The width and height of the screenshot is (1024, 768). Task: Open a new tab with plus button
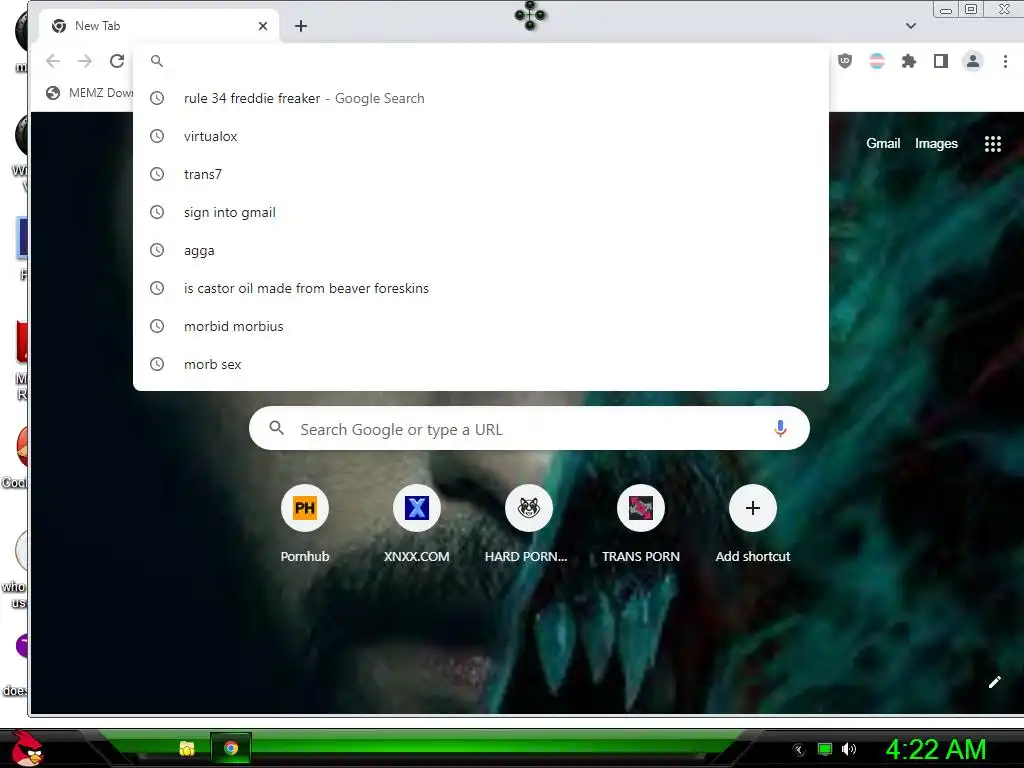300,26
